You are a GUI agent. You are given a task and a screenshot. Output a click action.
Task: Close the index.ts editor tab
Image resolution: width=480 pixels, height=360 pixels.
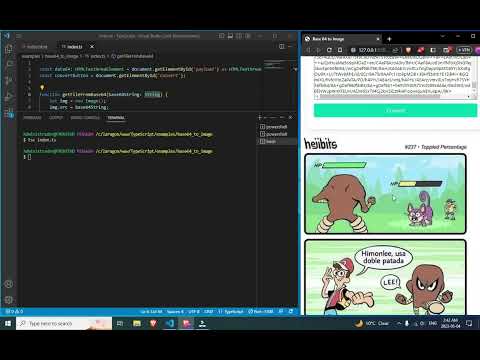tap(92, 47)
